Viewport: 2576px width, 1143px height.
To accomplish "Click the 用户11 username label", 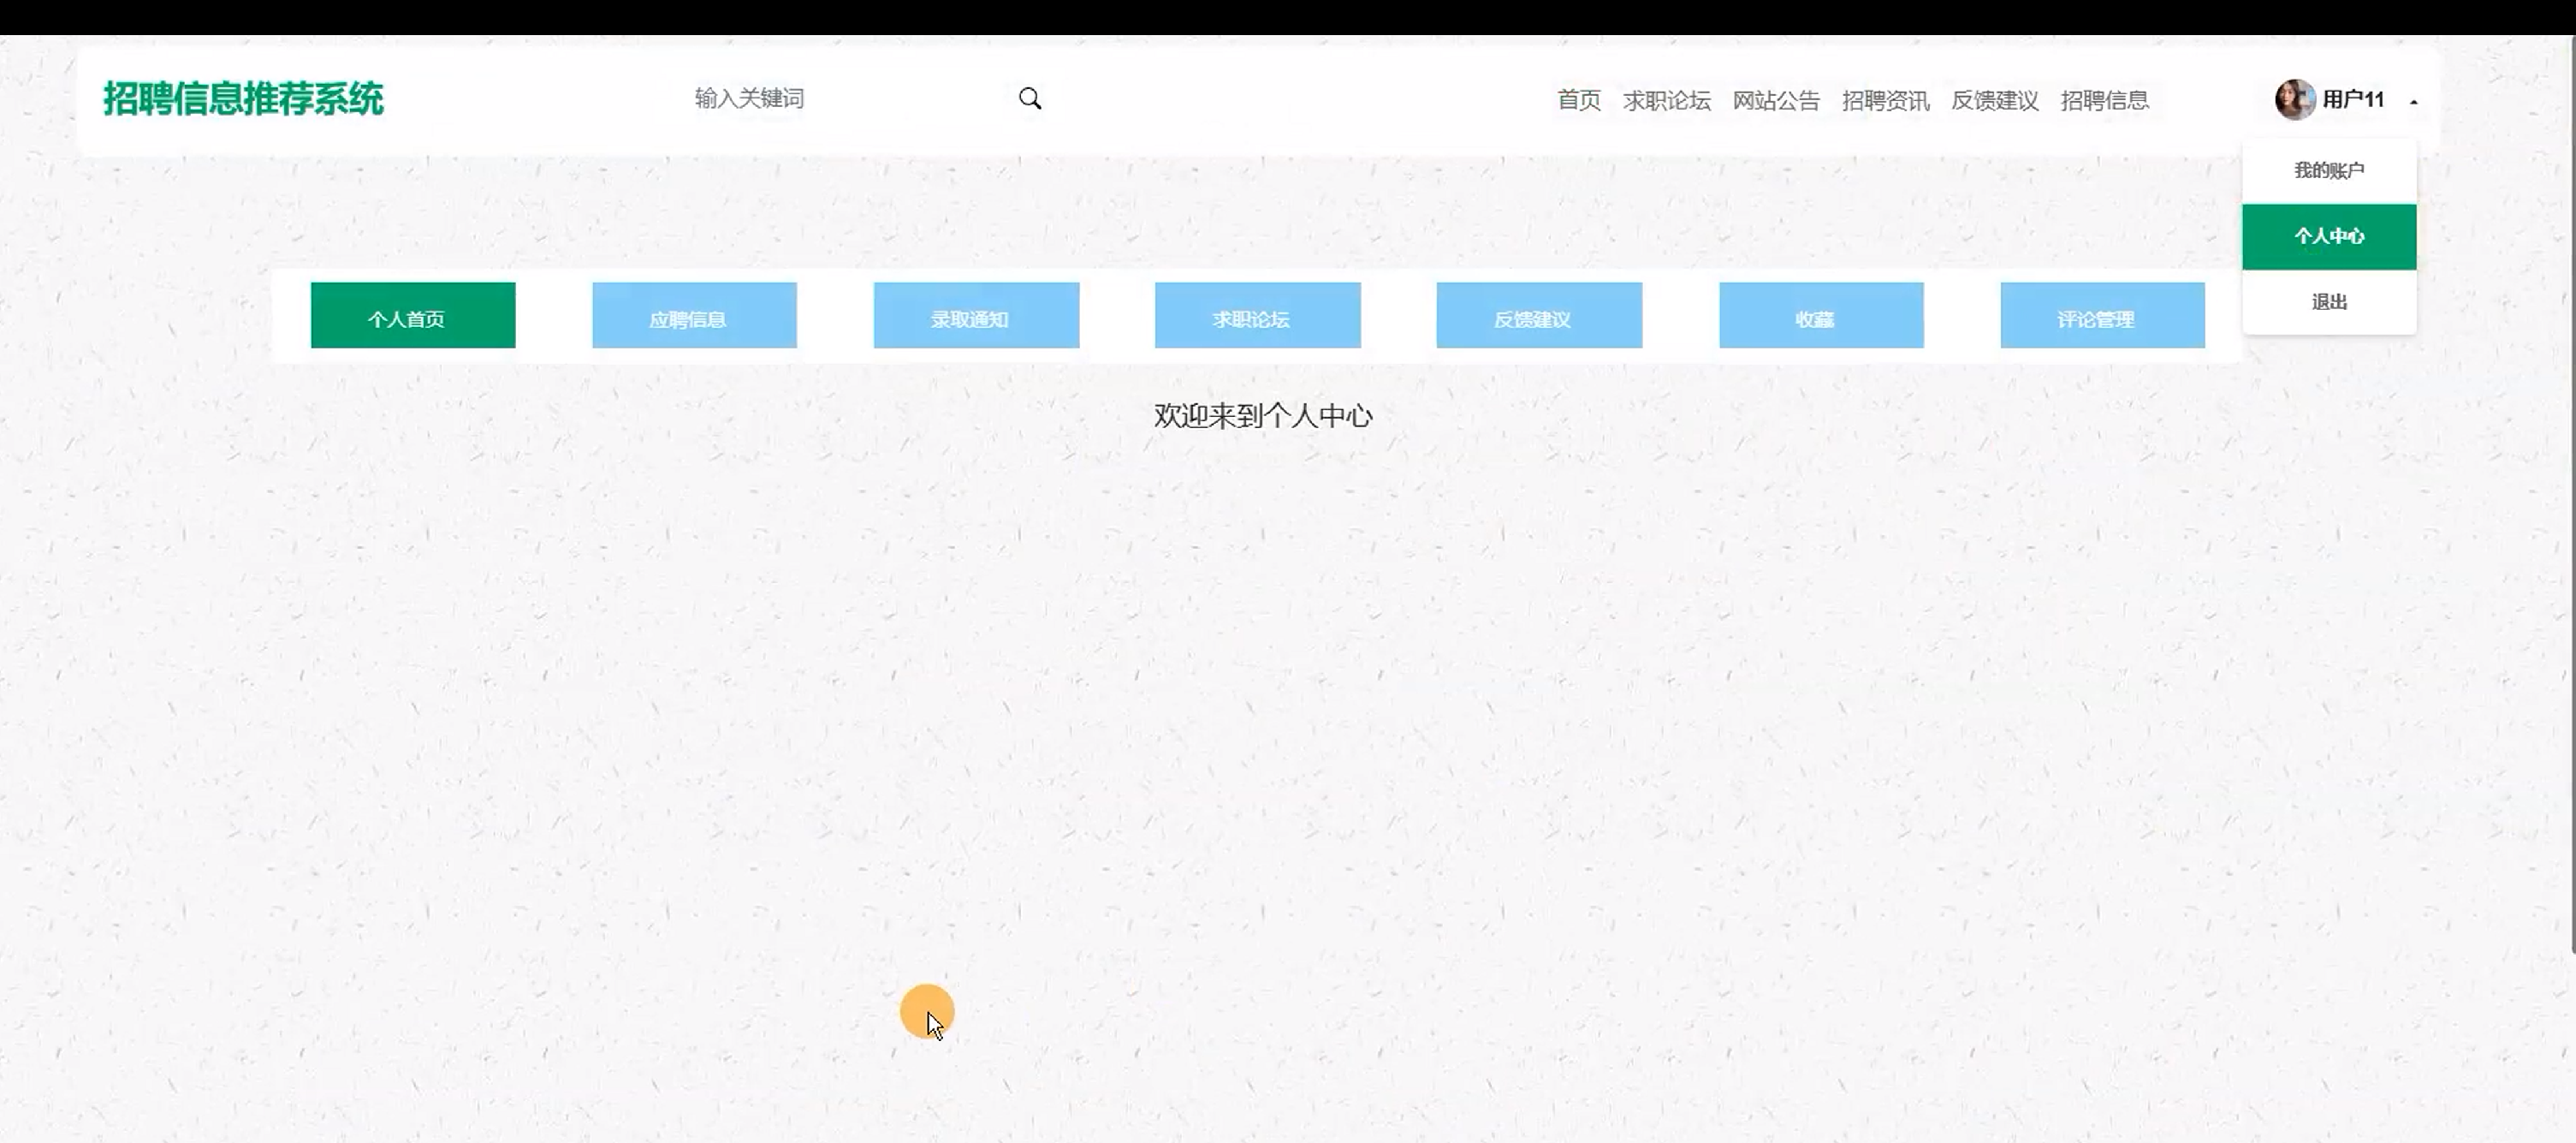I will [x=2353, y=99].
